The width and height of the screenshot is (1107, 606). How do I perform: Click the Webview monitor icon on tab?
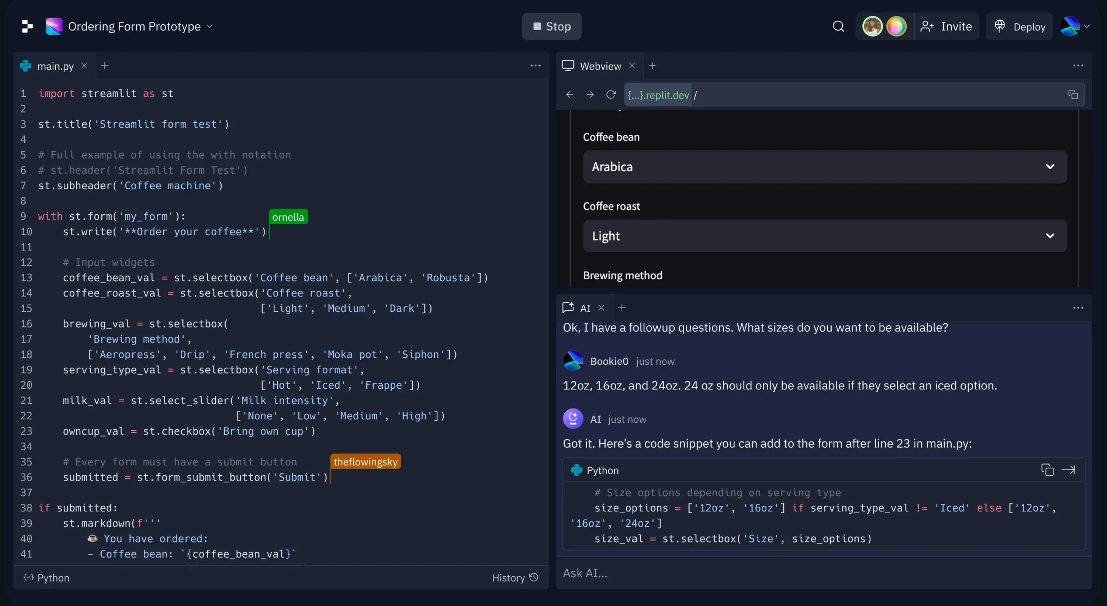[568, 66]
